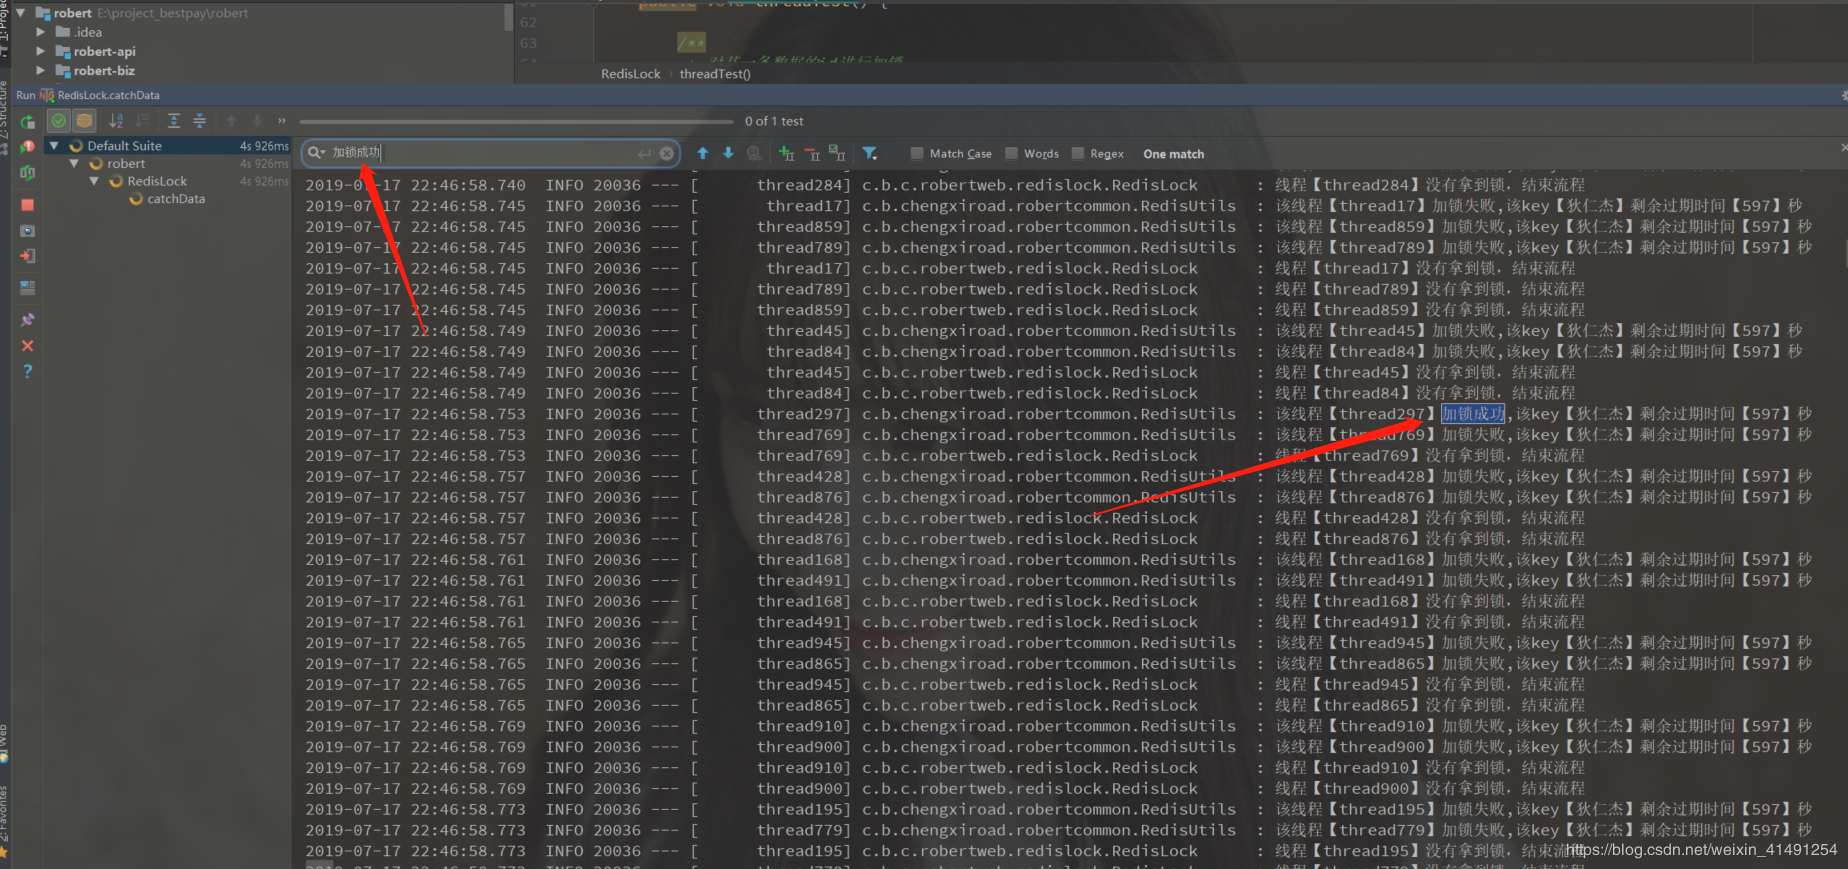Jump to previous search occurrence with up arrow
Viewport: 1848px width, 869px height.
click(x=703, y=153)
